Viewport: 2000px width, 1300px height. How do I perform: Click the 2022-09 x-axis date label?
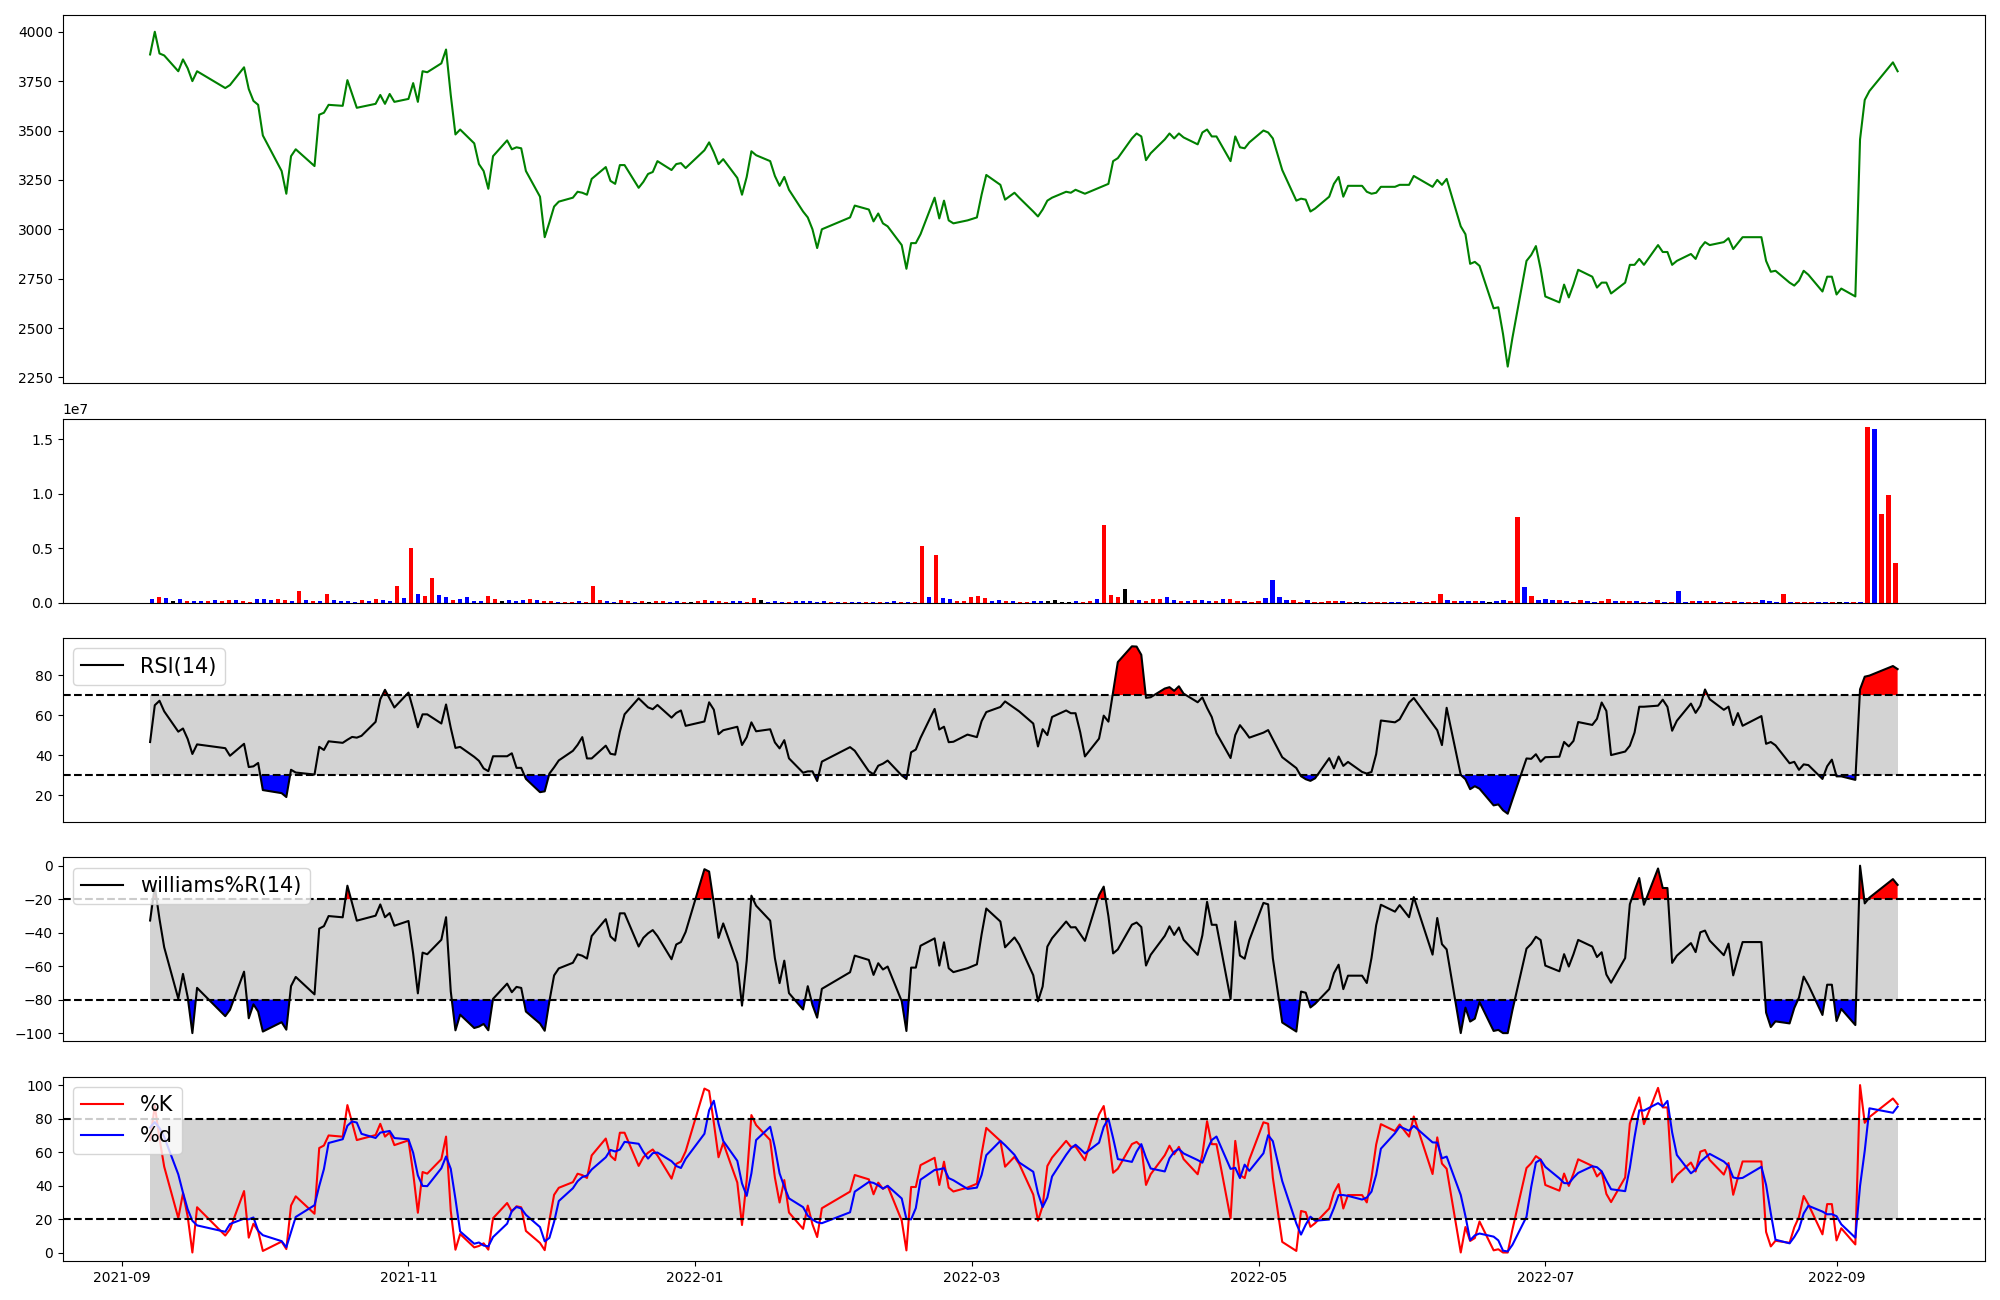(1837, 1277)
